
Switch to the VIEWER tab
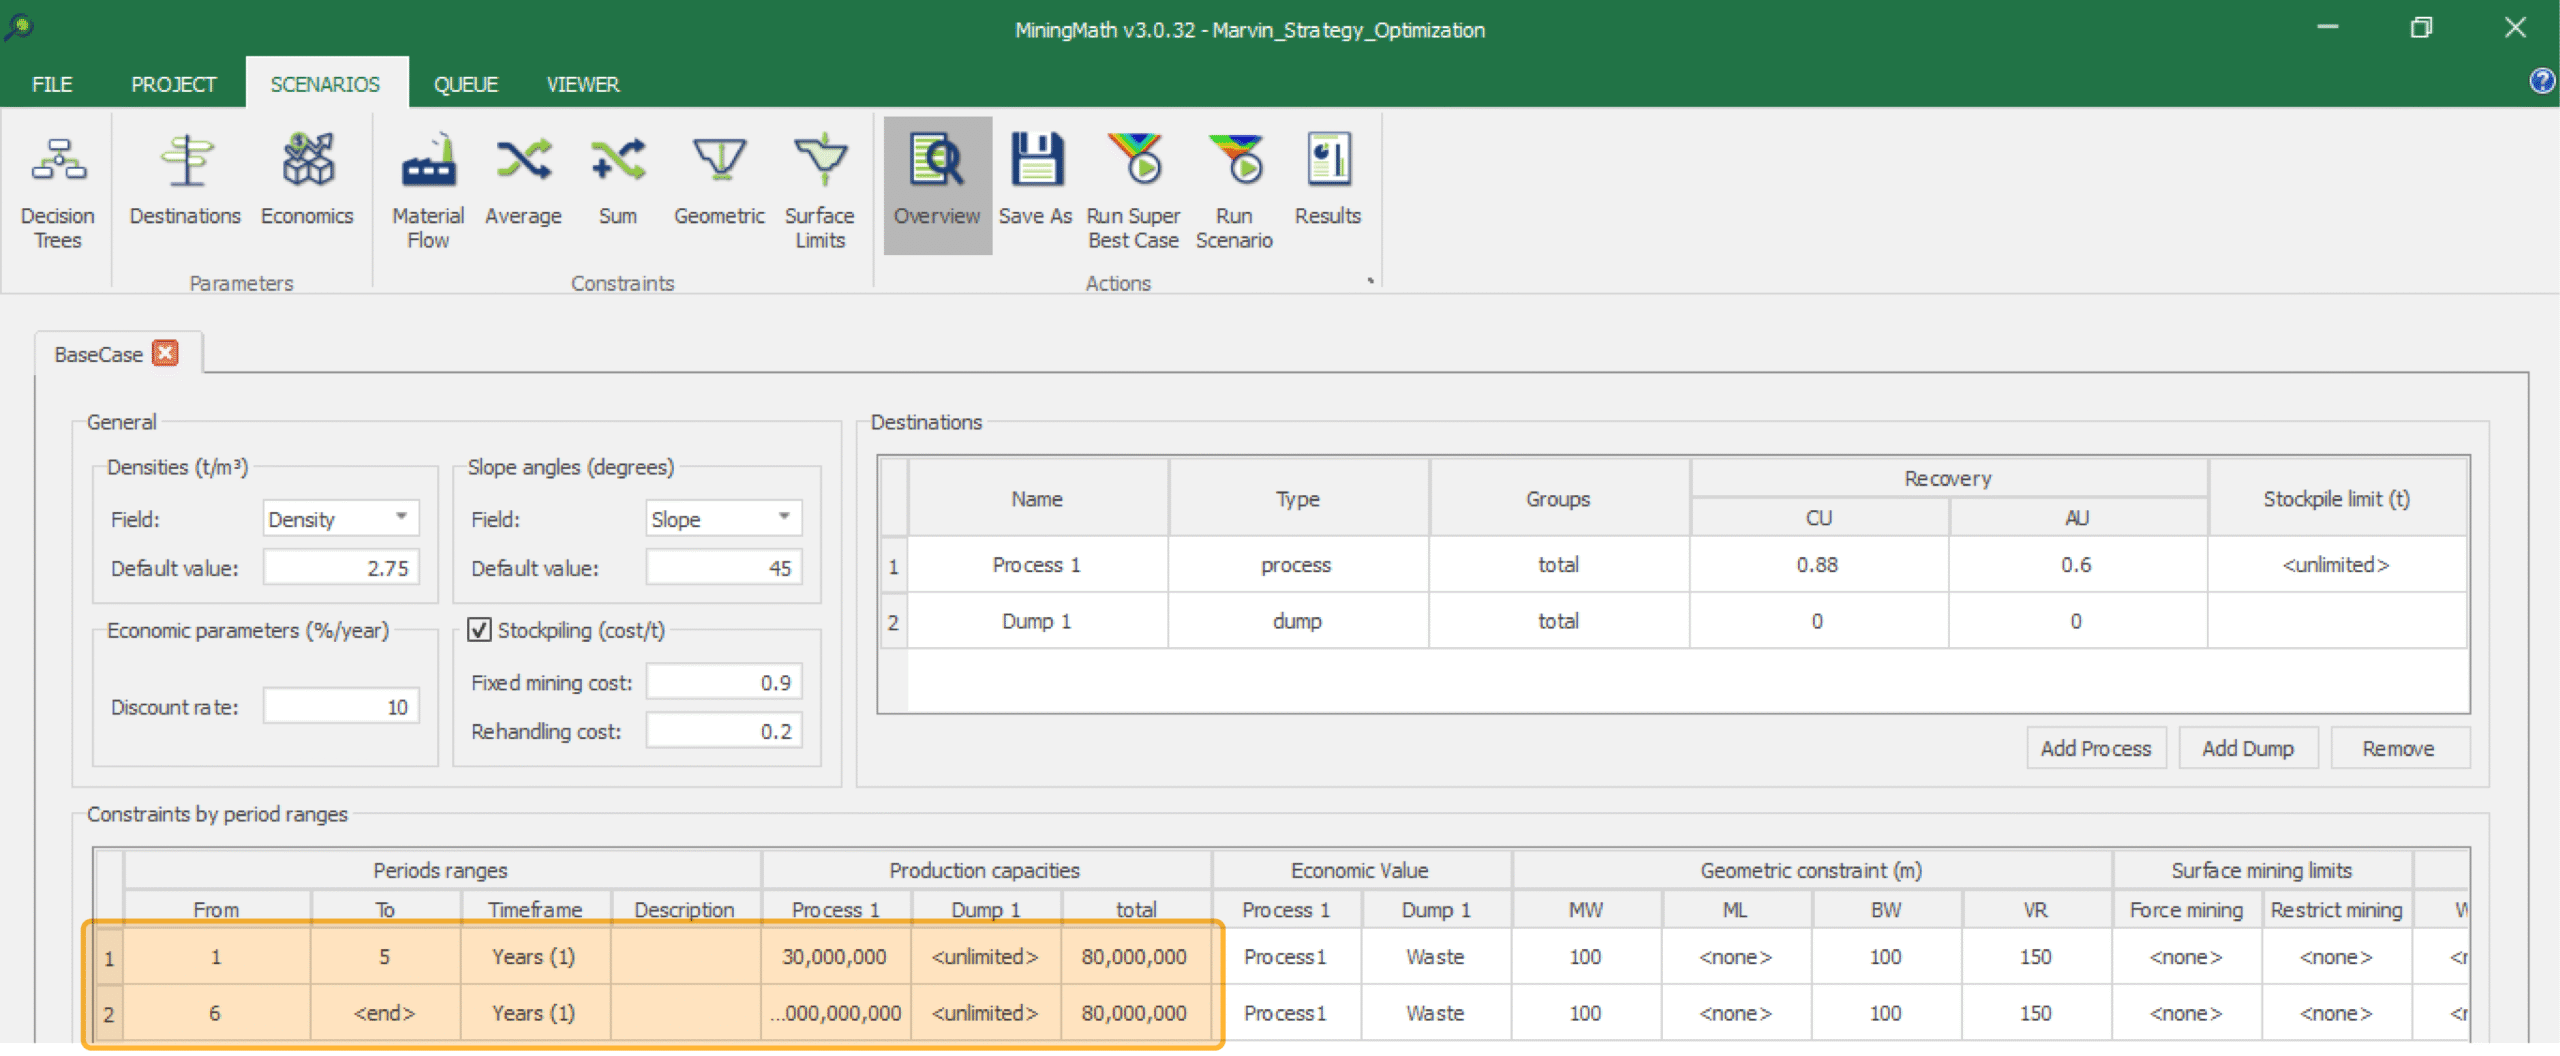point(582,84)
